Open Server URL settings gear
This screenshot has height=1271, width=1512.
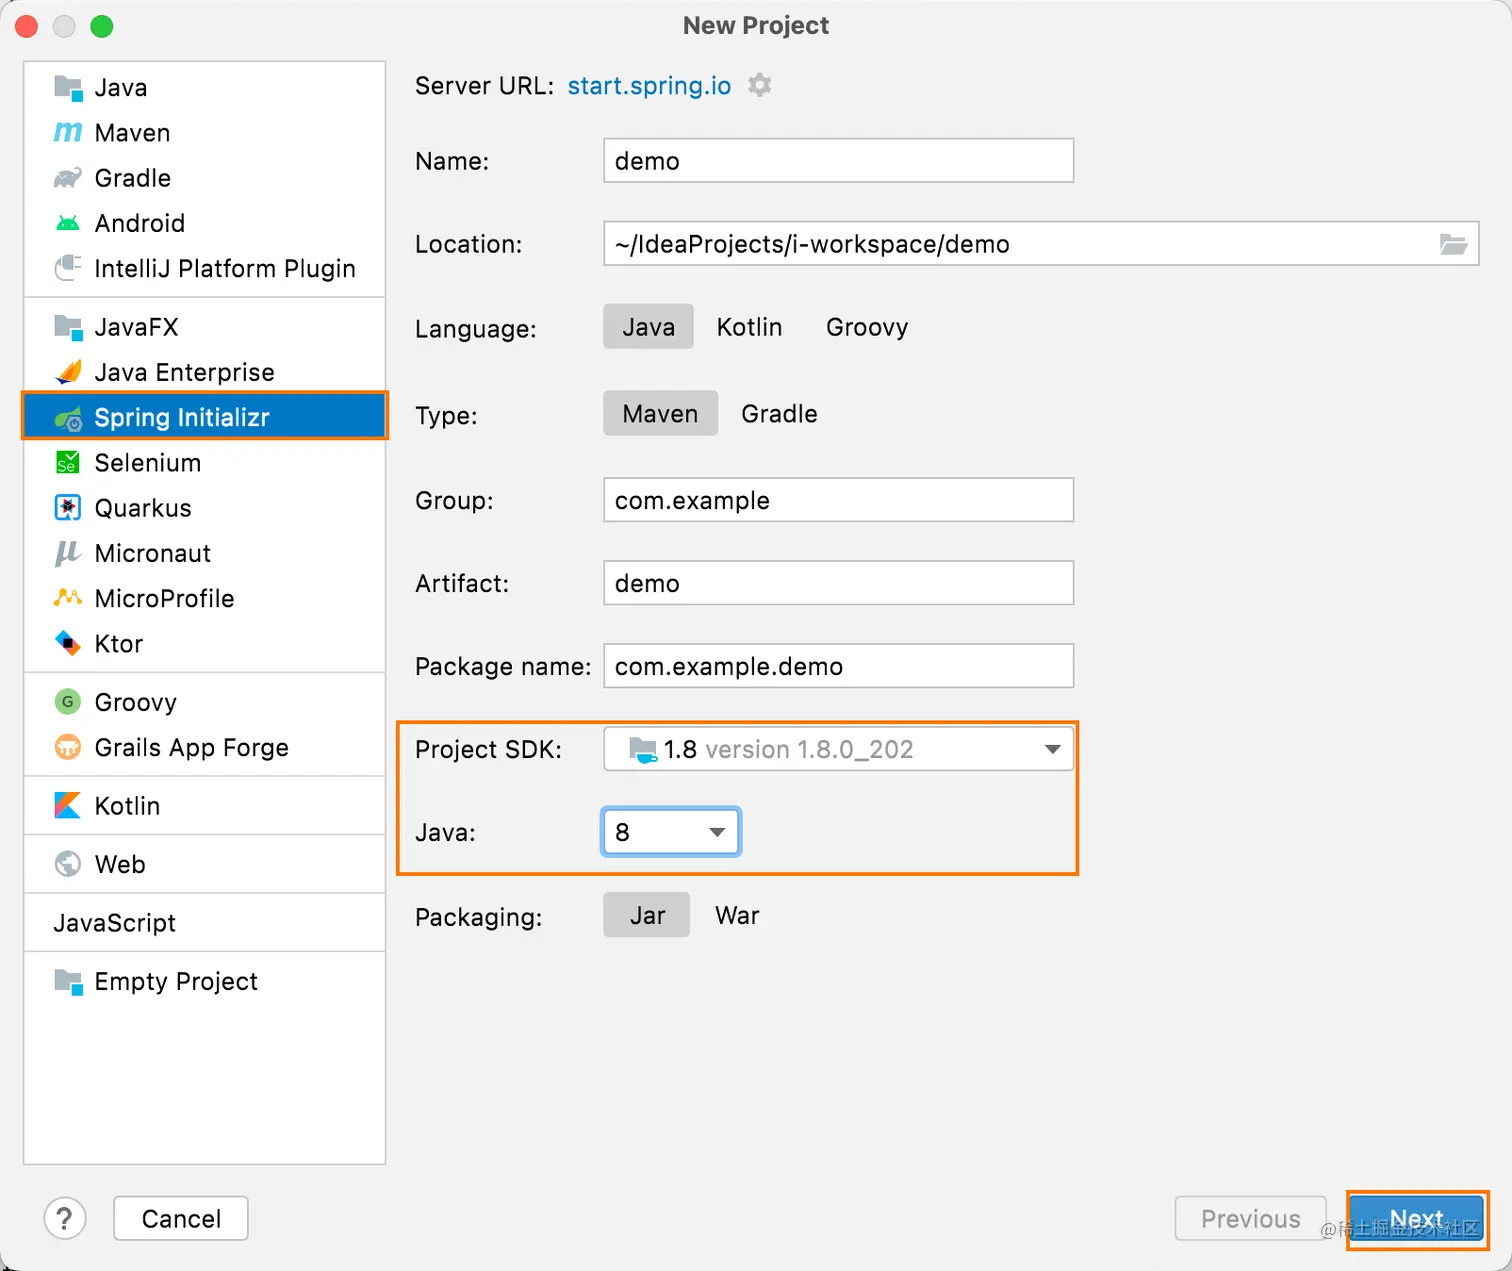coord(760,86)
